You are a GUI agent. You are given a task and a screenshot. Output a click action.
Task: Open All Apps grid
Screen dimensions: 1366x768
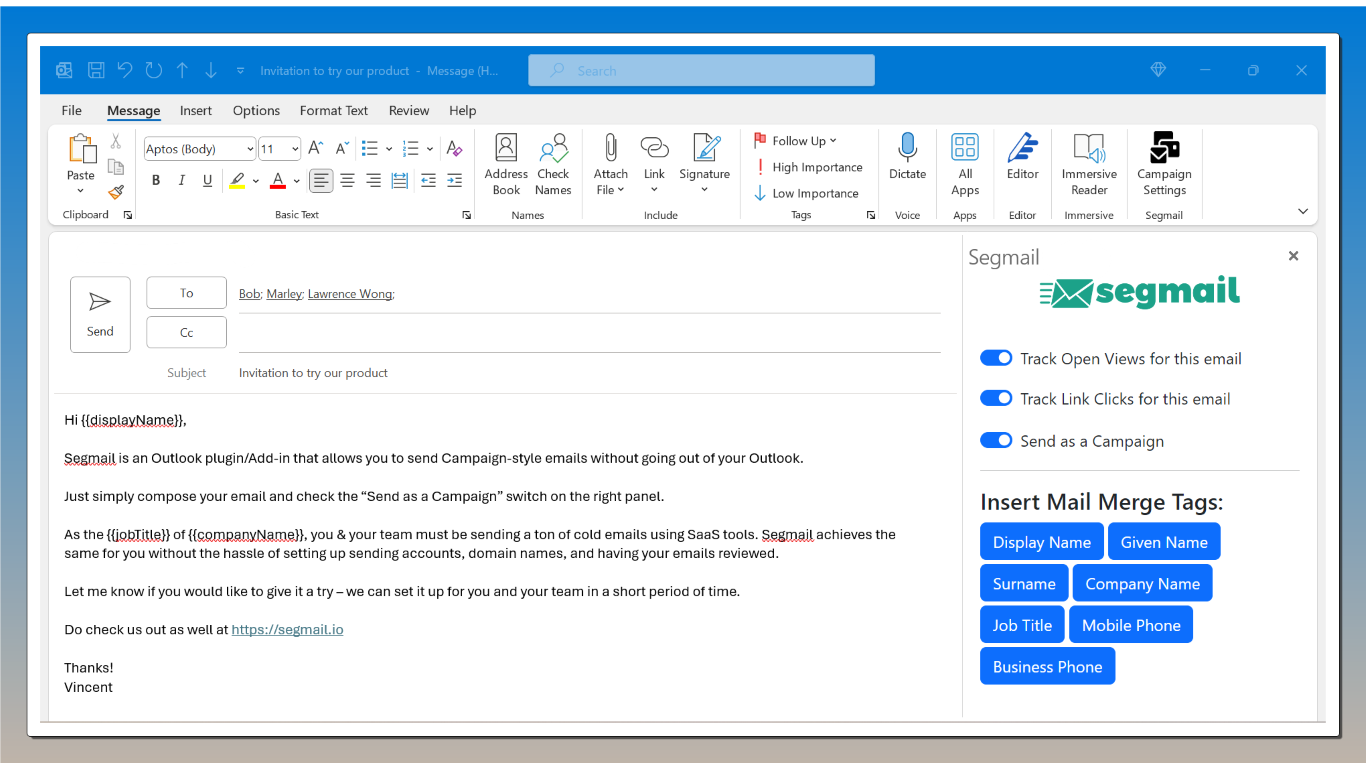(965, 165)
